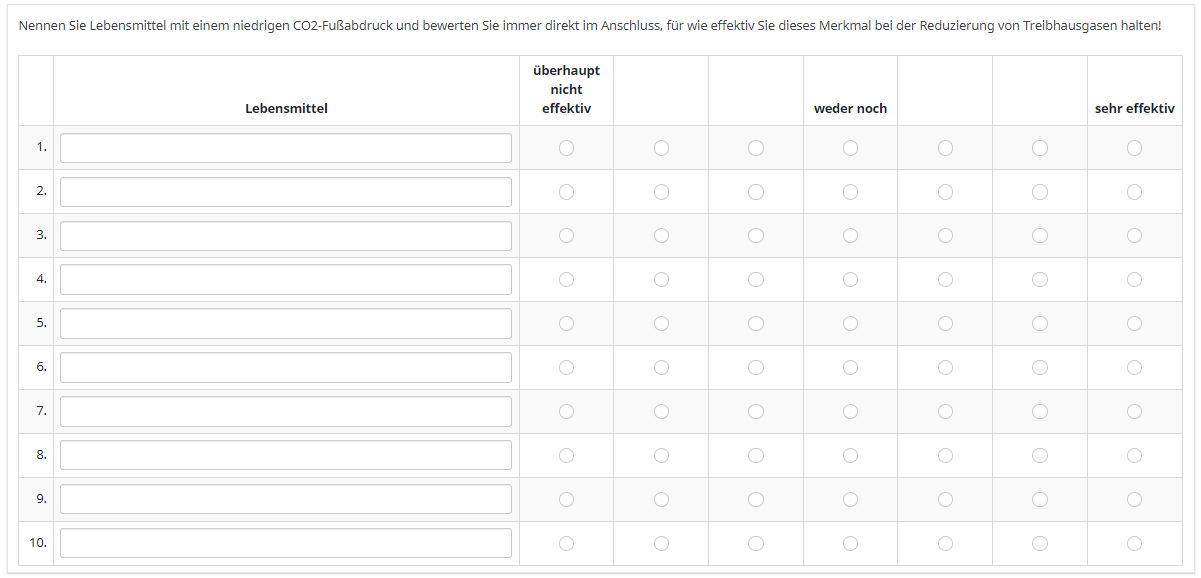This screenshot has height=578, width=1201.
Task: Select 'sehr effektiv' for row 9
Action: point(1134,500)
